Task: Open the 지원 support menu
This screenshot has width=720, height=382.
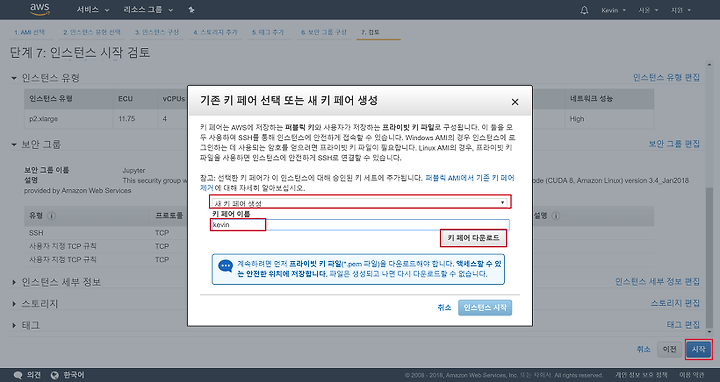Action: 681,10
